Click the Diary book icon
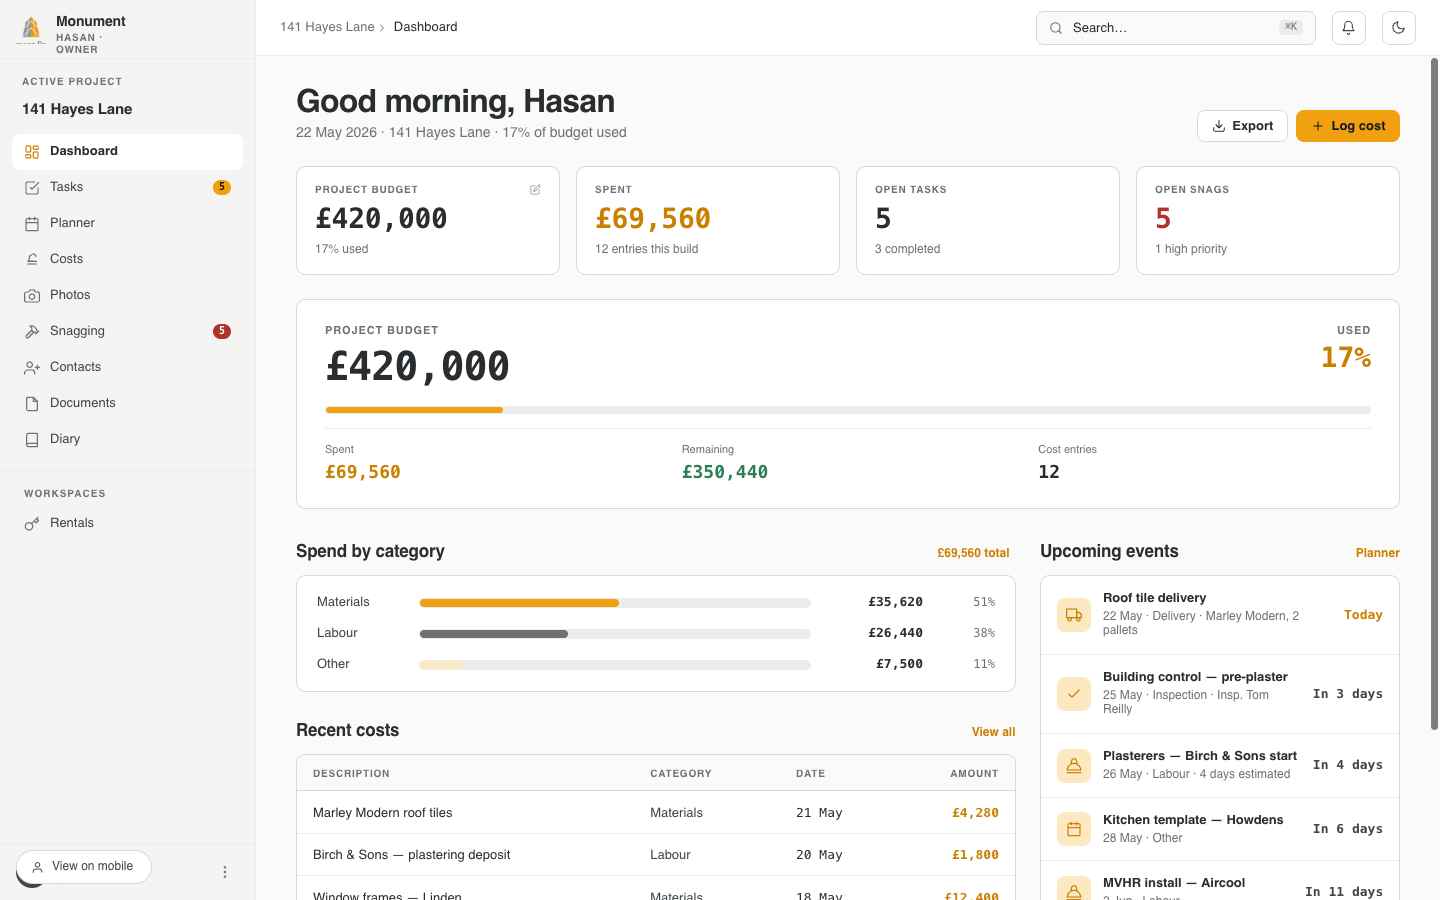1440x900 pixels. coord(32,440)
